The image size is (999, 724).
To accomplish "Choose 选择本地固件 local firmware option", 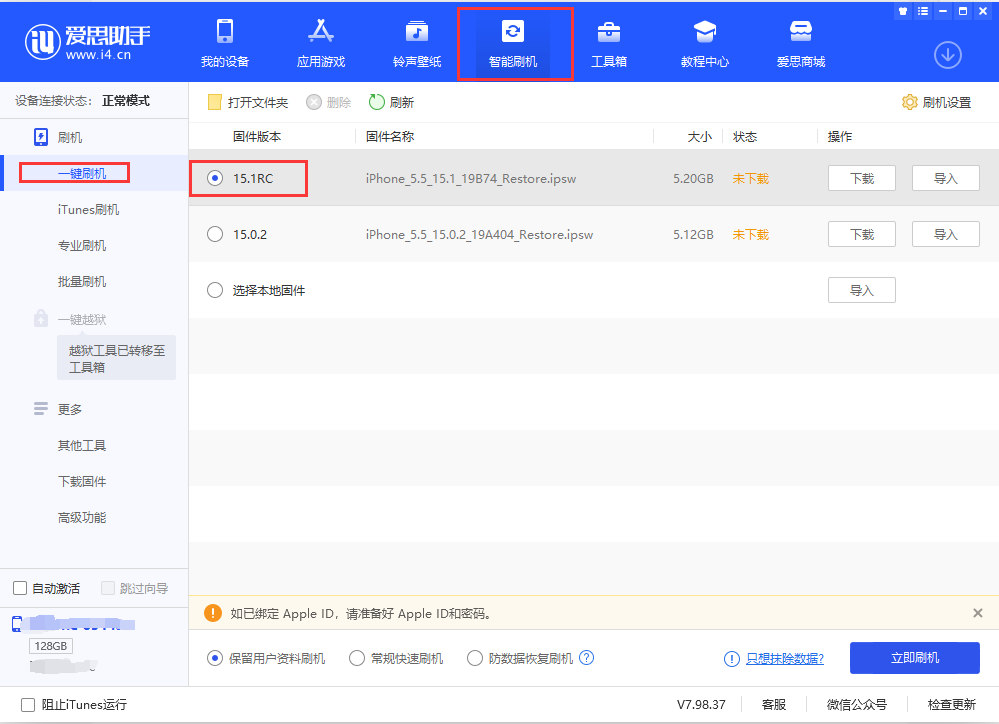I will (x=215, y=290).
